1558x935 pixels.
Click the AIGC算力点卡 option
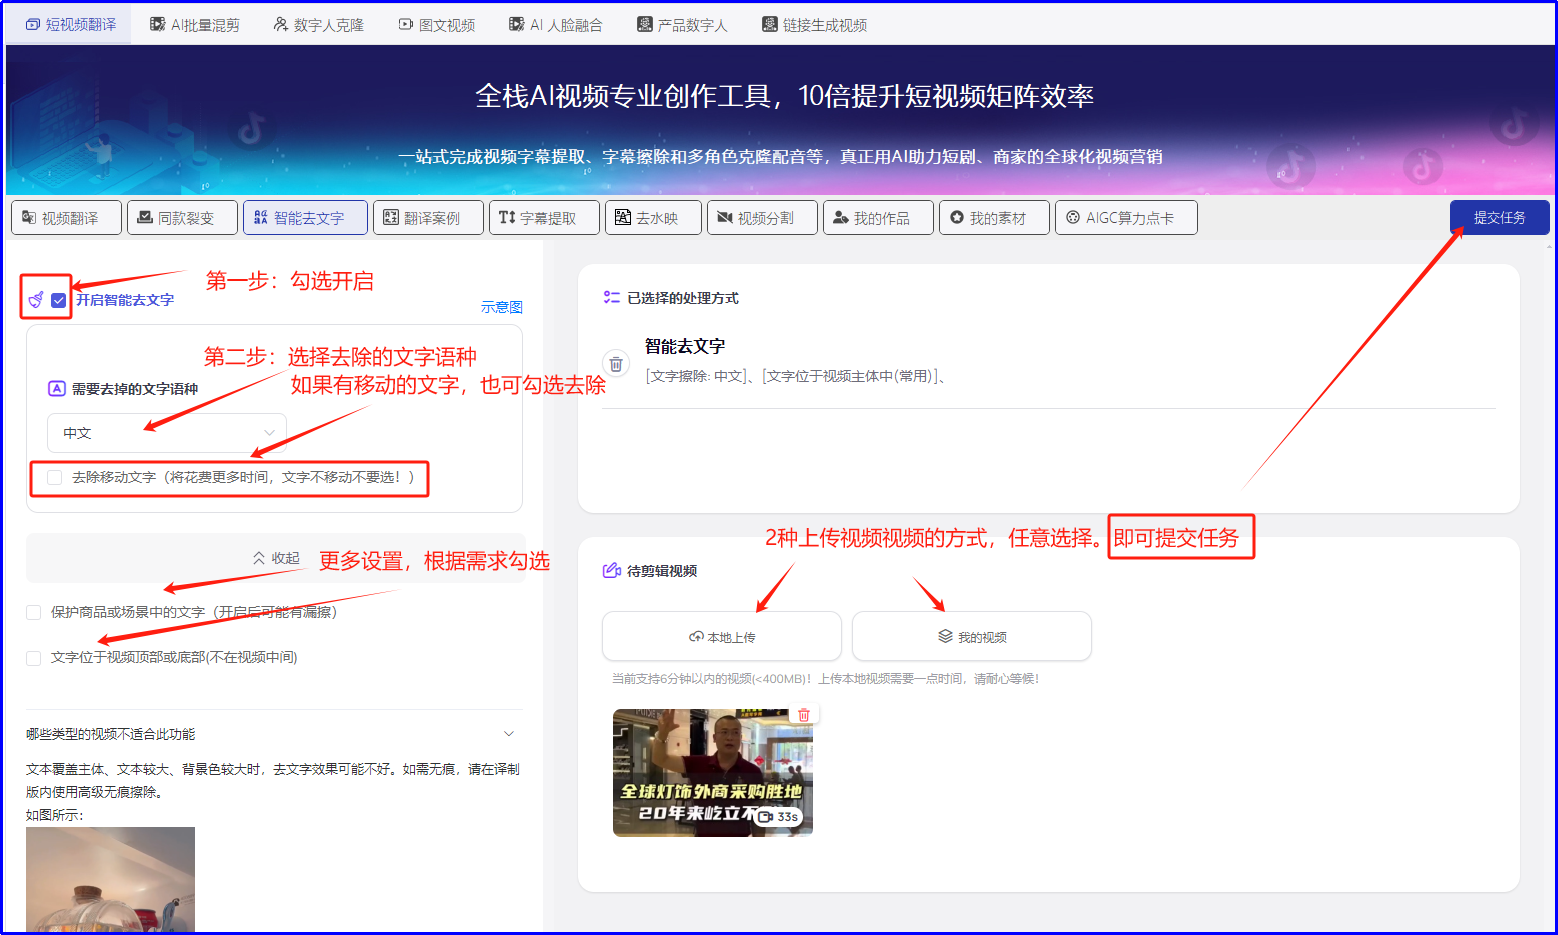[x=1126, y=217]
